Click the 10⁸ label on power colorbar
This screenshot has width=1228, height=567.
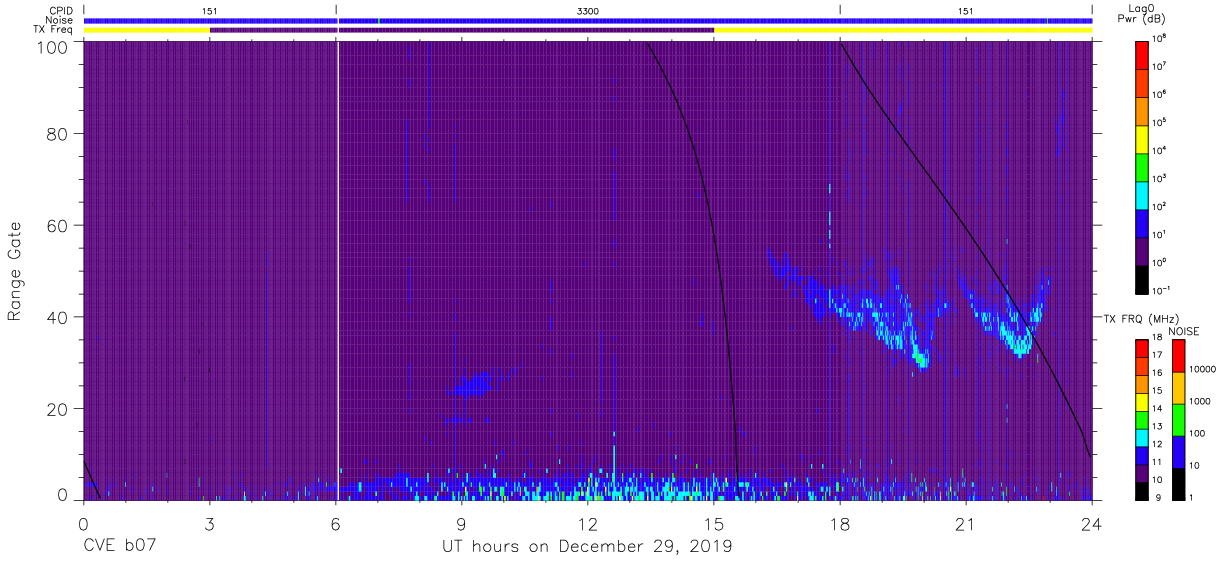click(x=1161, y=37)
